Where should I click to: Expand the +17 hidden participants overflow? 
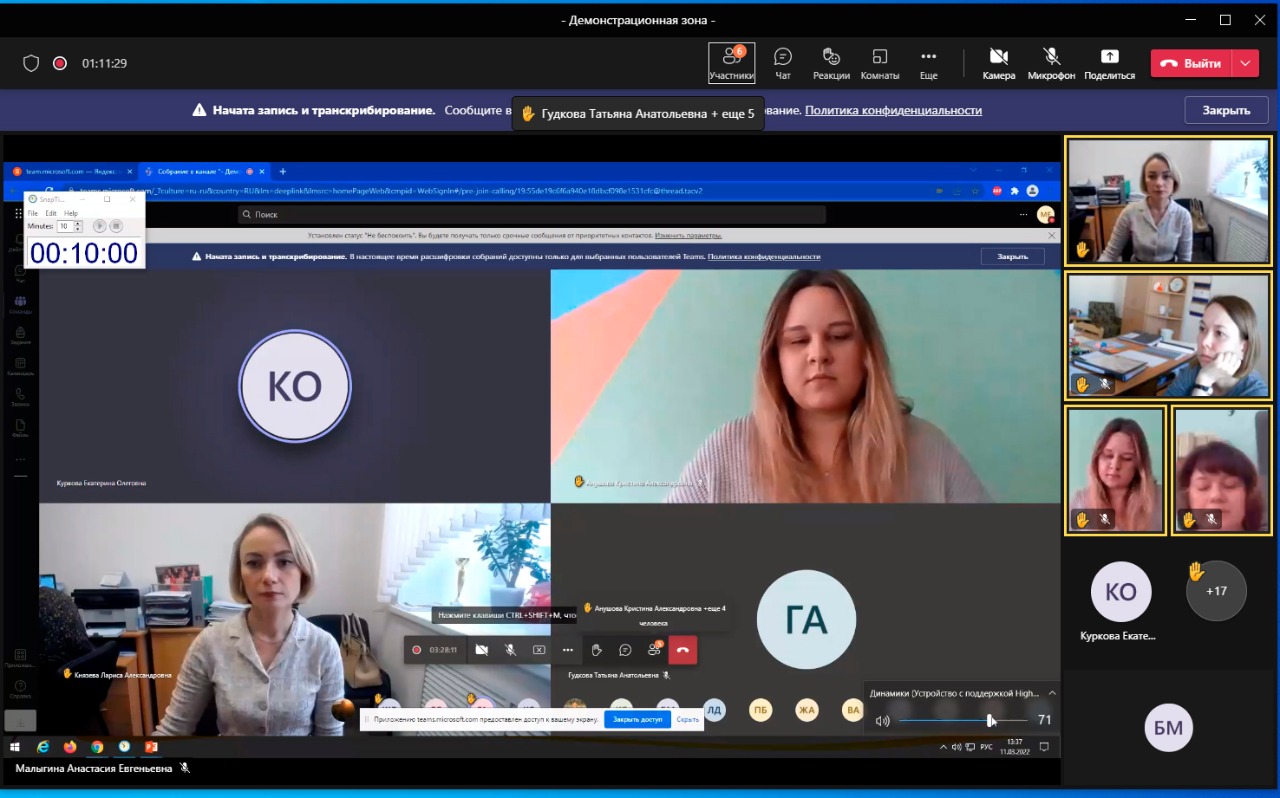(1216, 591)
